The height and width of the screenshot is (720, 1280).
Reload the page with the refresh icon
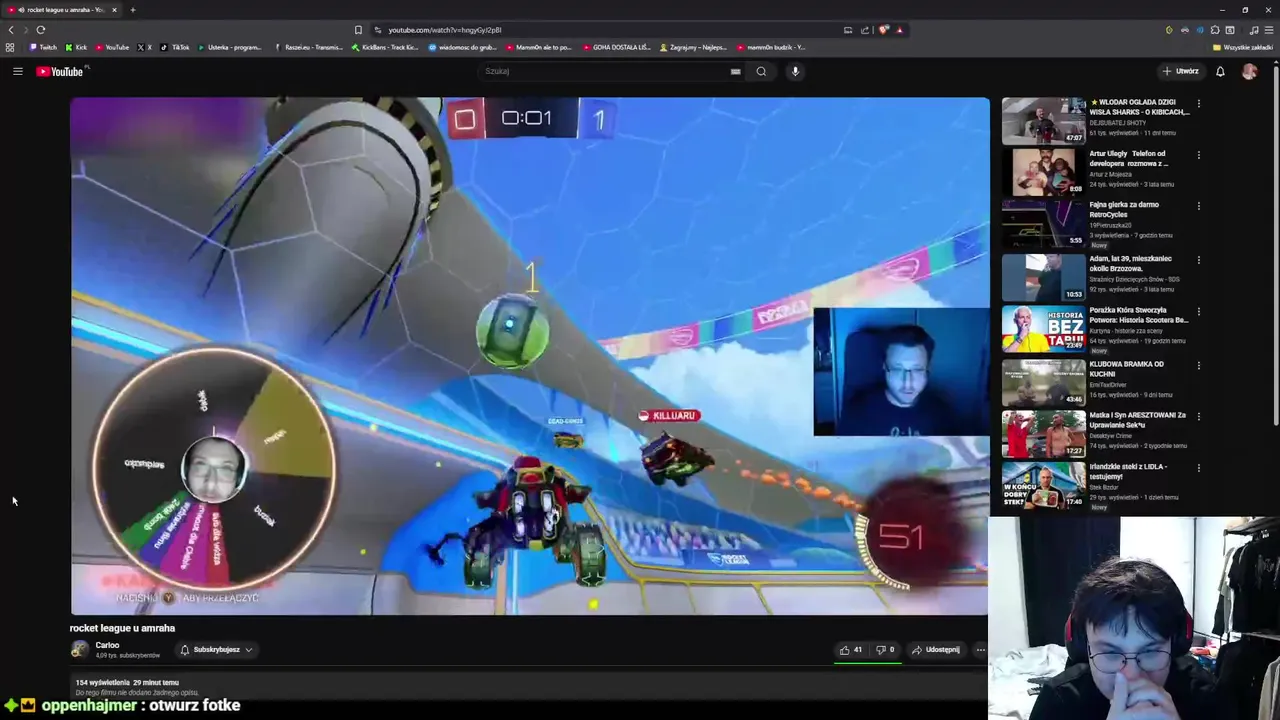pos(41,30)
